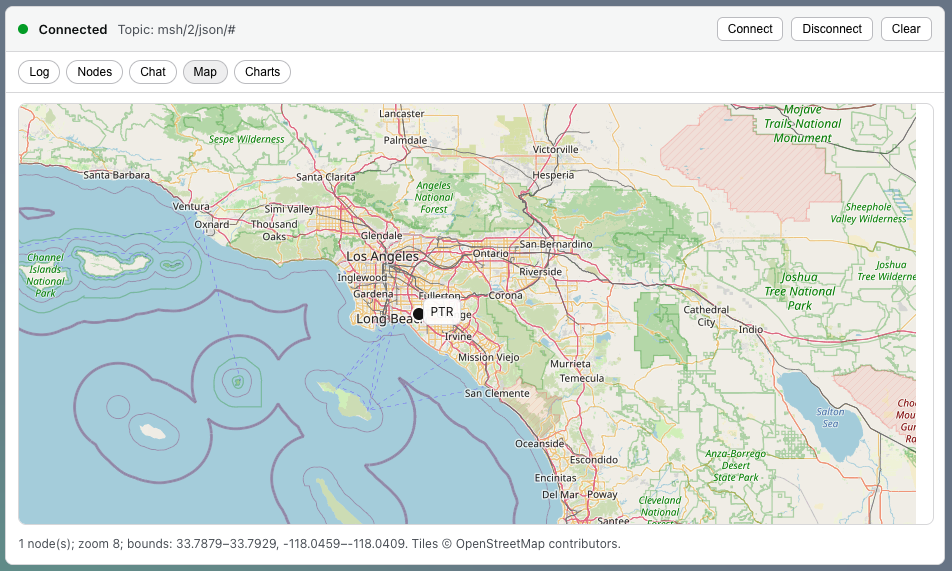The width and height of the screenshot is (952, 571).
Task: Open the Nodes tab
Action: coord(95,72)
